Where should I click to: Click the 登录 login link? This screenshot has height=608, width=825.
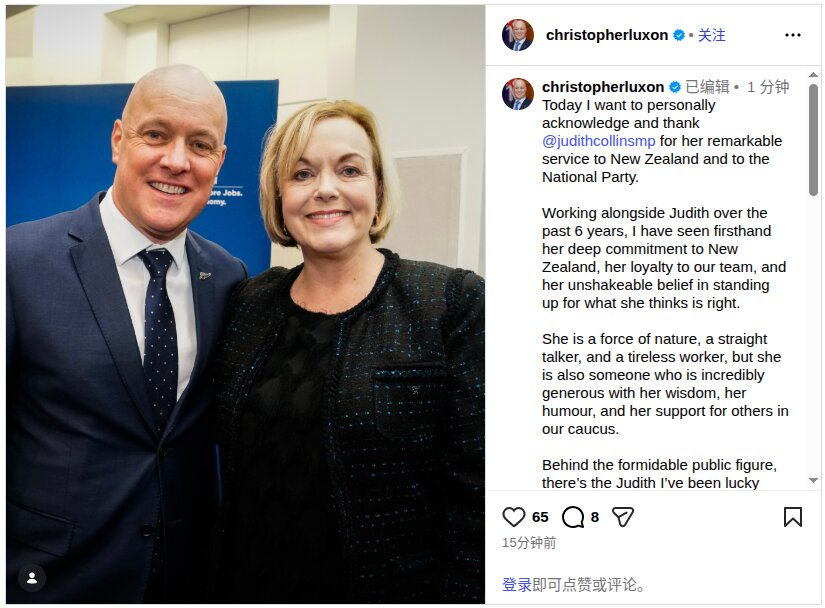tap(517, 584)
